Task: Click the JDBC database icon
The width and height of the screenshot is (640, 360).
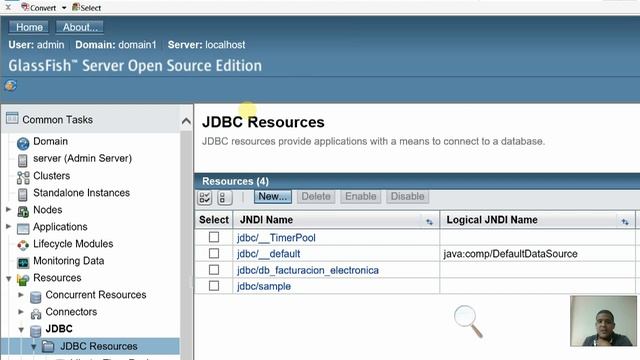Action: pos(36,331)
